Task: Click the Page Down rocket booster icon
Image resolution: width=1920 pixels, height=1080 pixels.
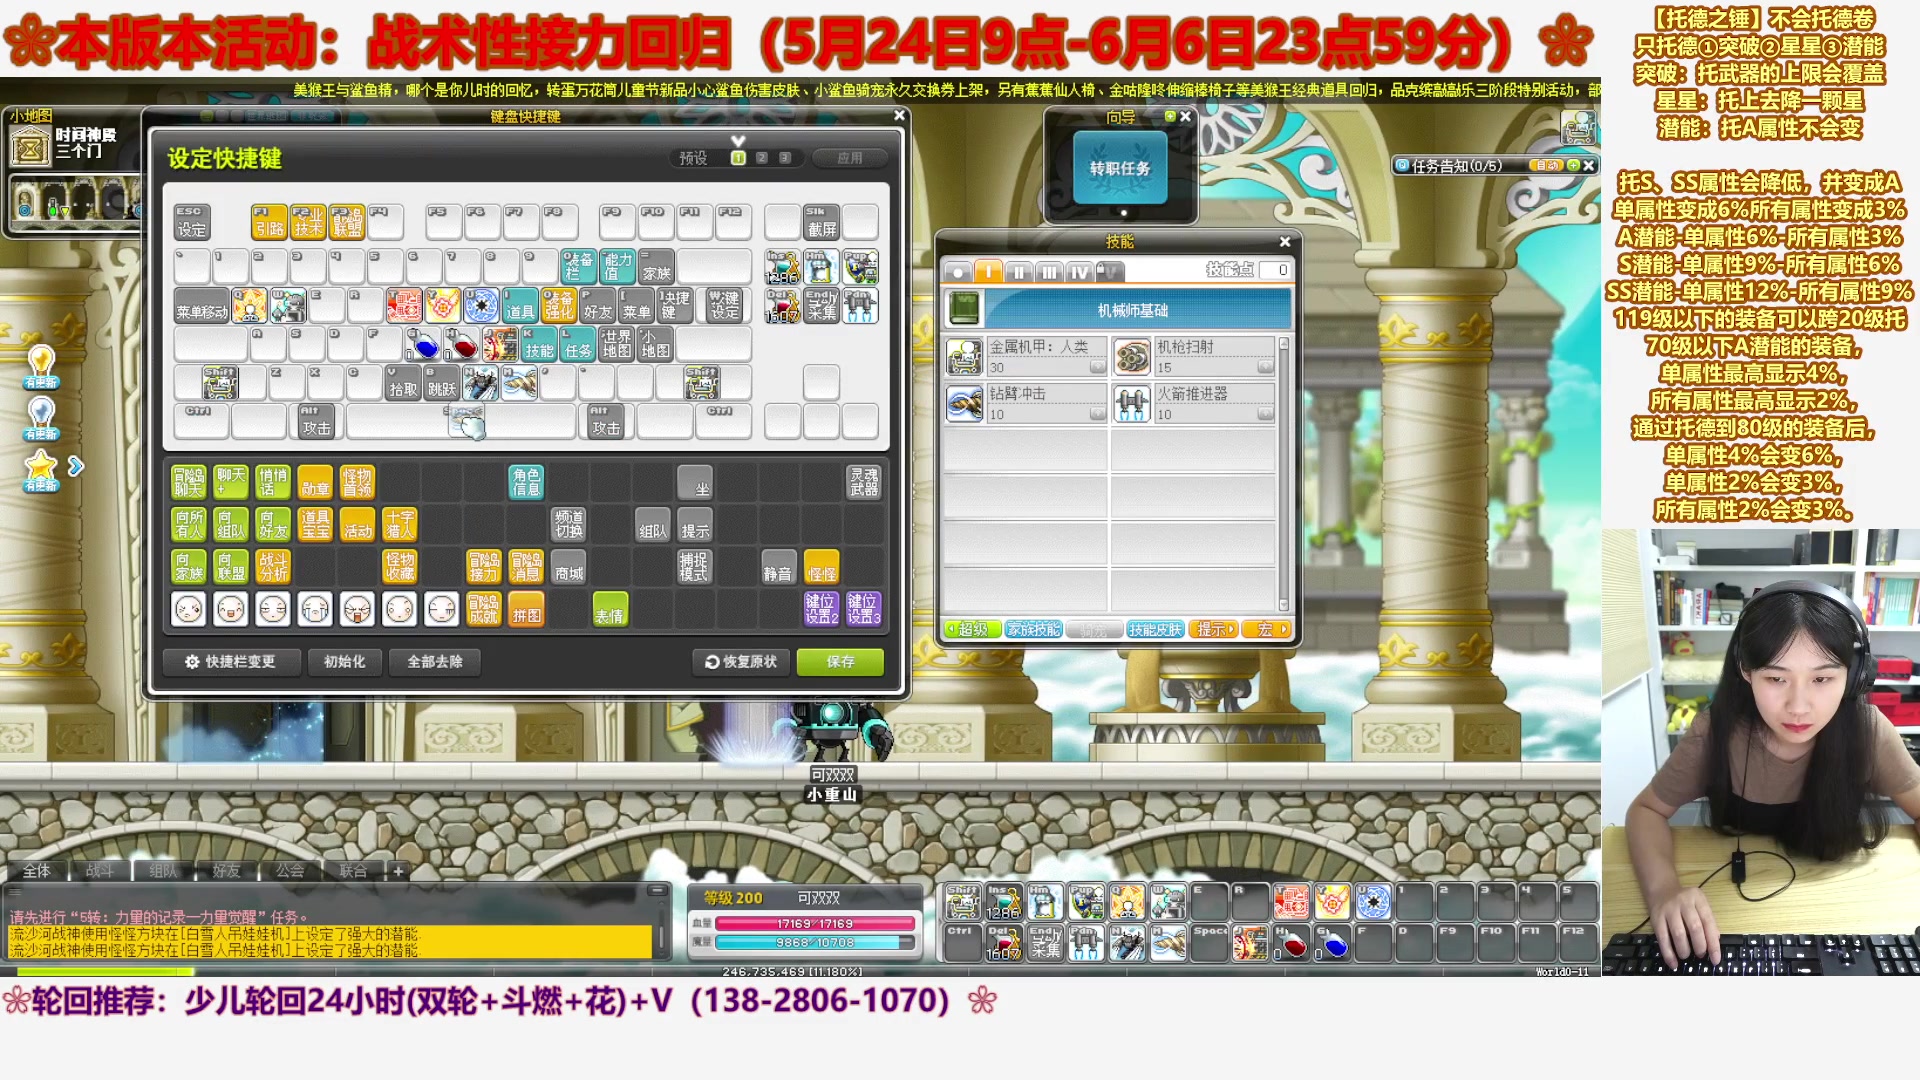Action: 861,305
